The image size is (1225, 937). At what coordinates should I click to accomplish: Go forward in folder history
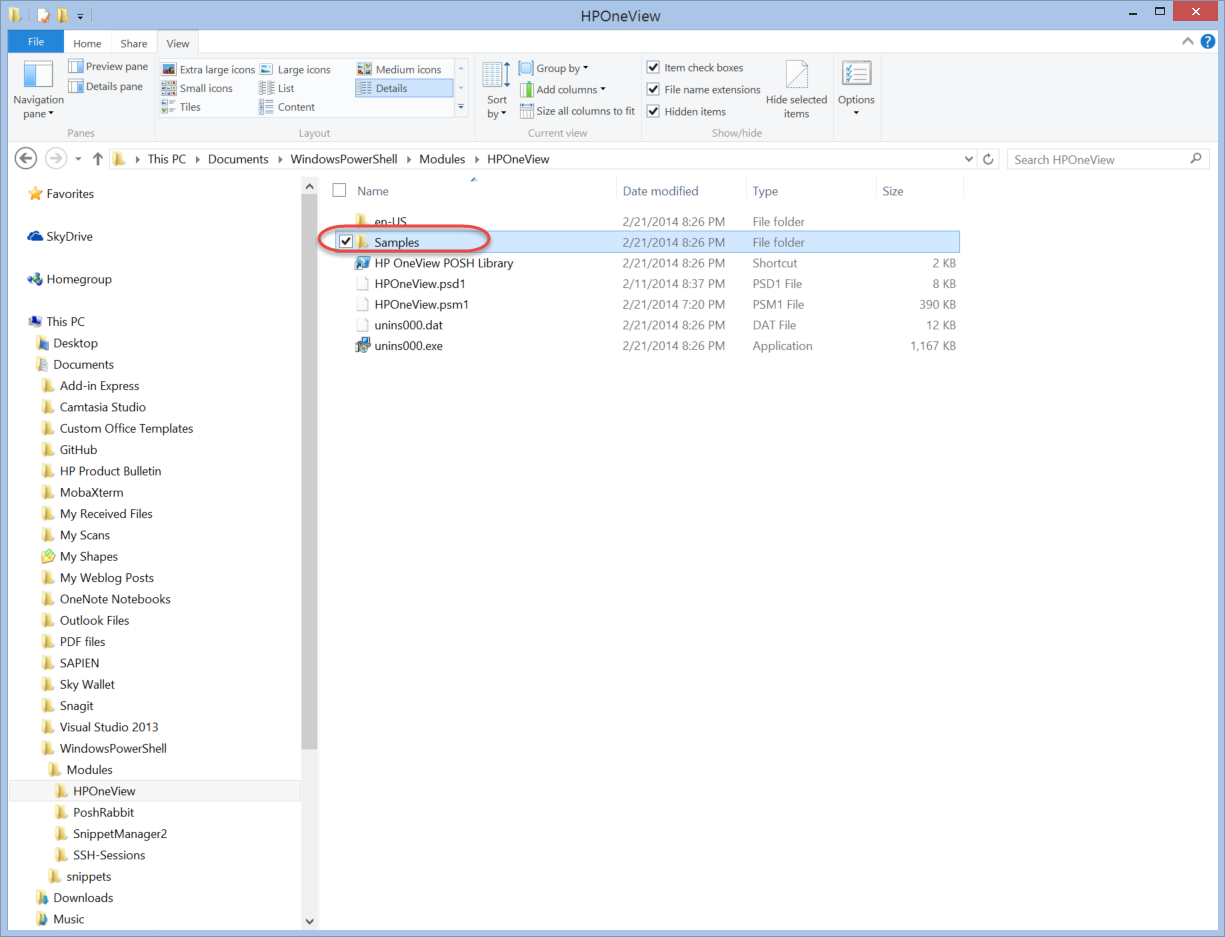tap(56, 159)
